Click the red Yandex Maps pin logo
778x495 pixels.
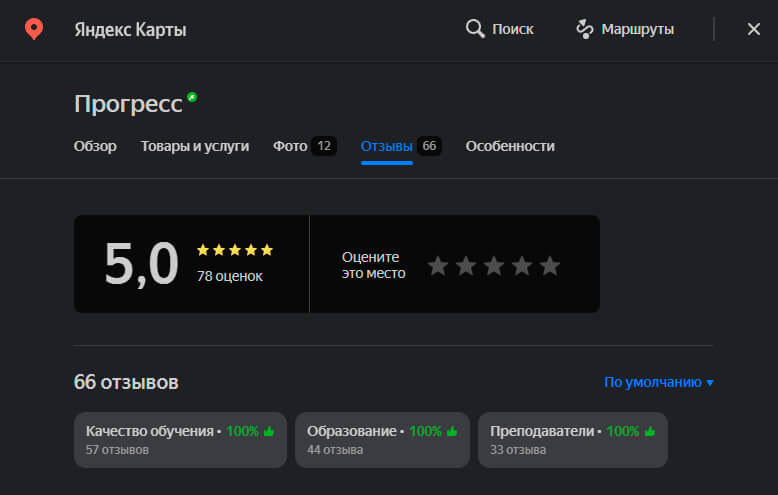[x=34, y=29]
